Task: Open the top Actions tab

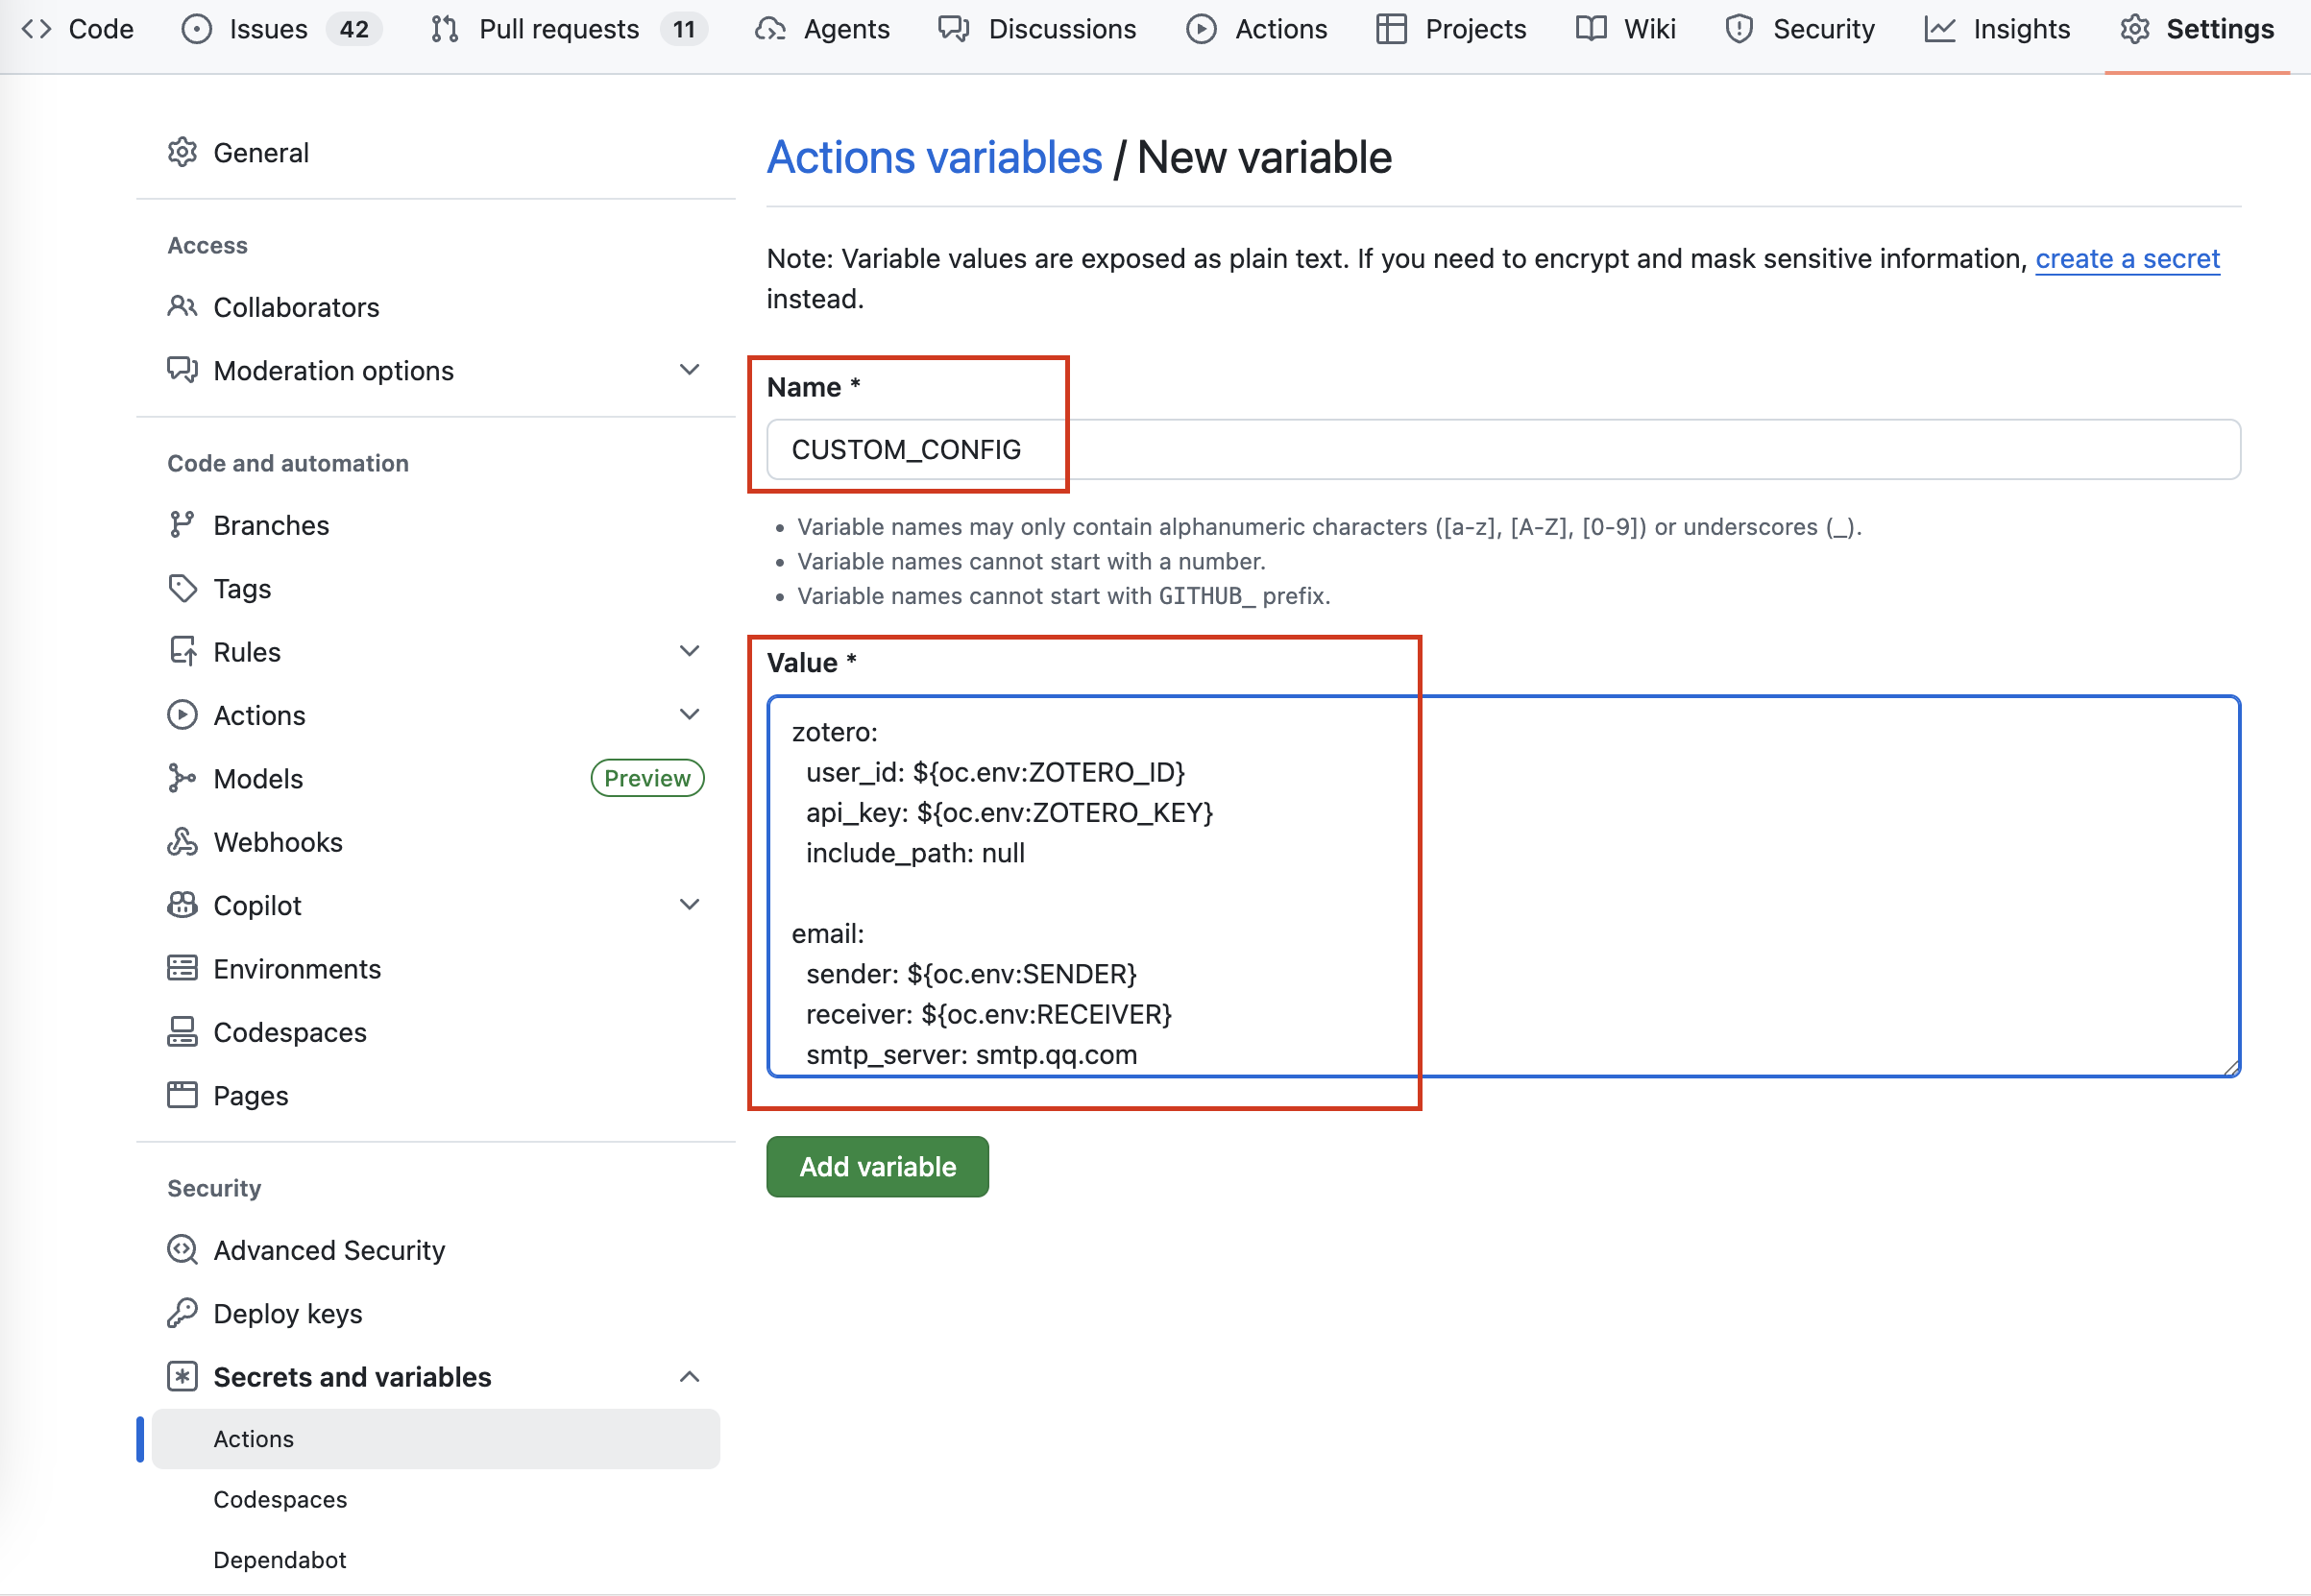Action: point(1257,29)
